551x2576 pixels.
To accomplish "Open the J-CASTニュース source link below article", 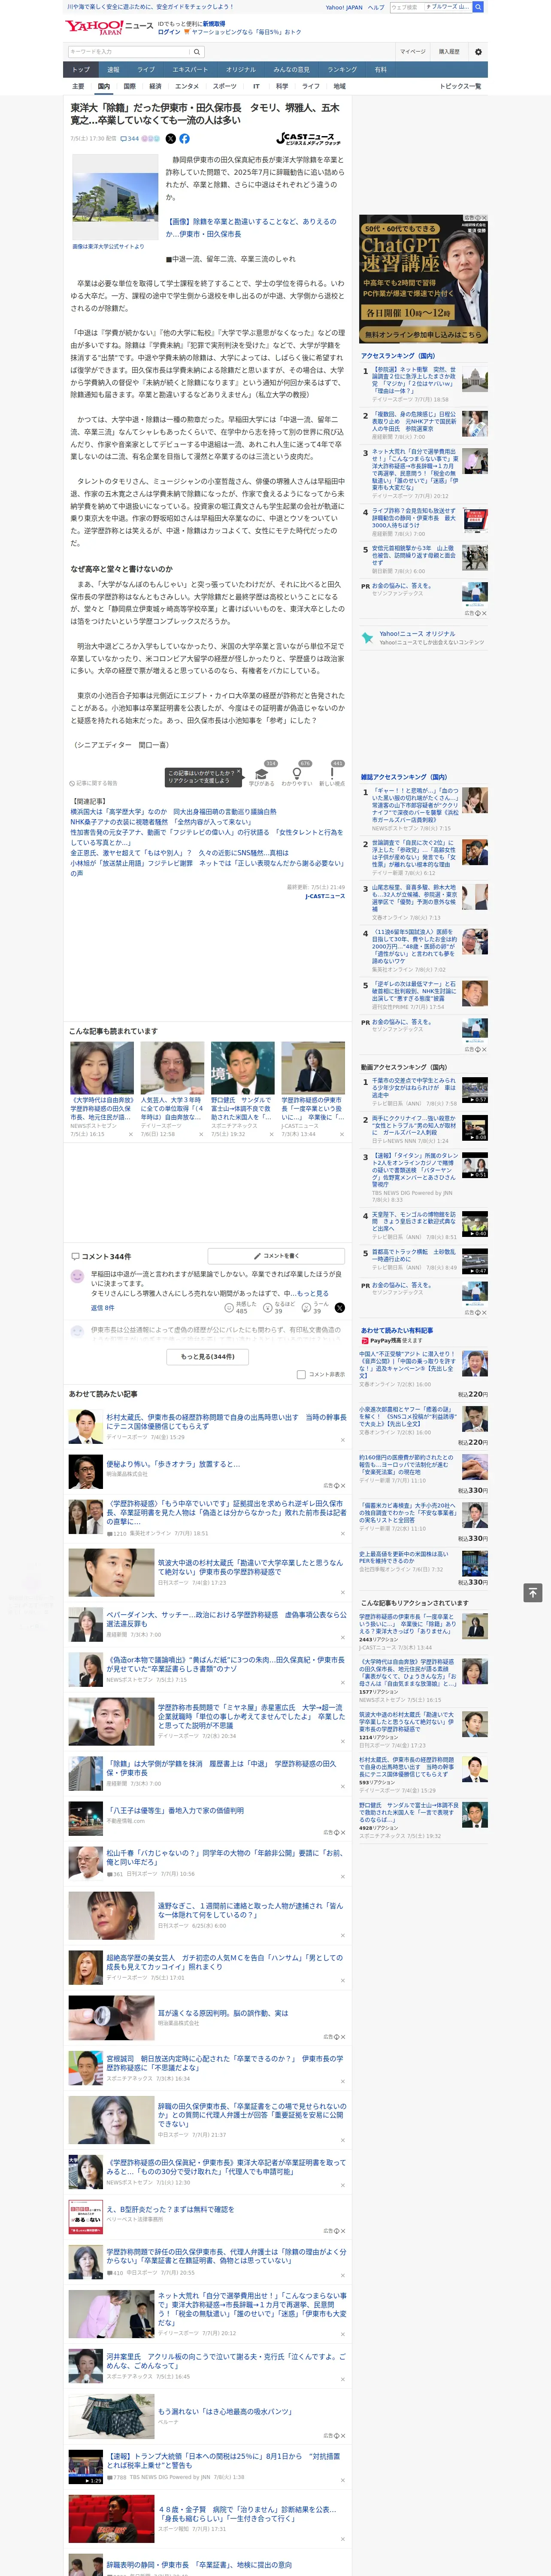I will coord(325,896).
